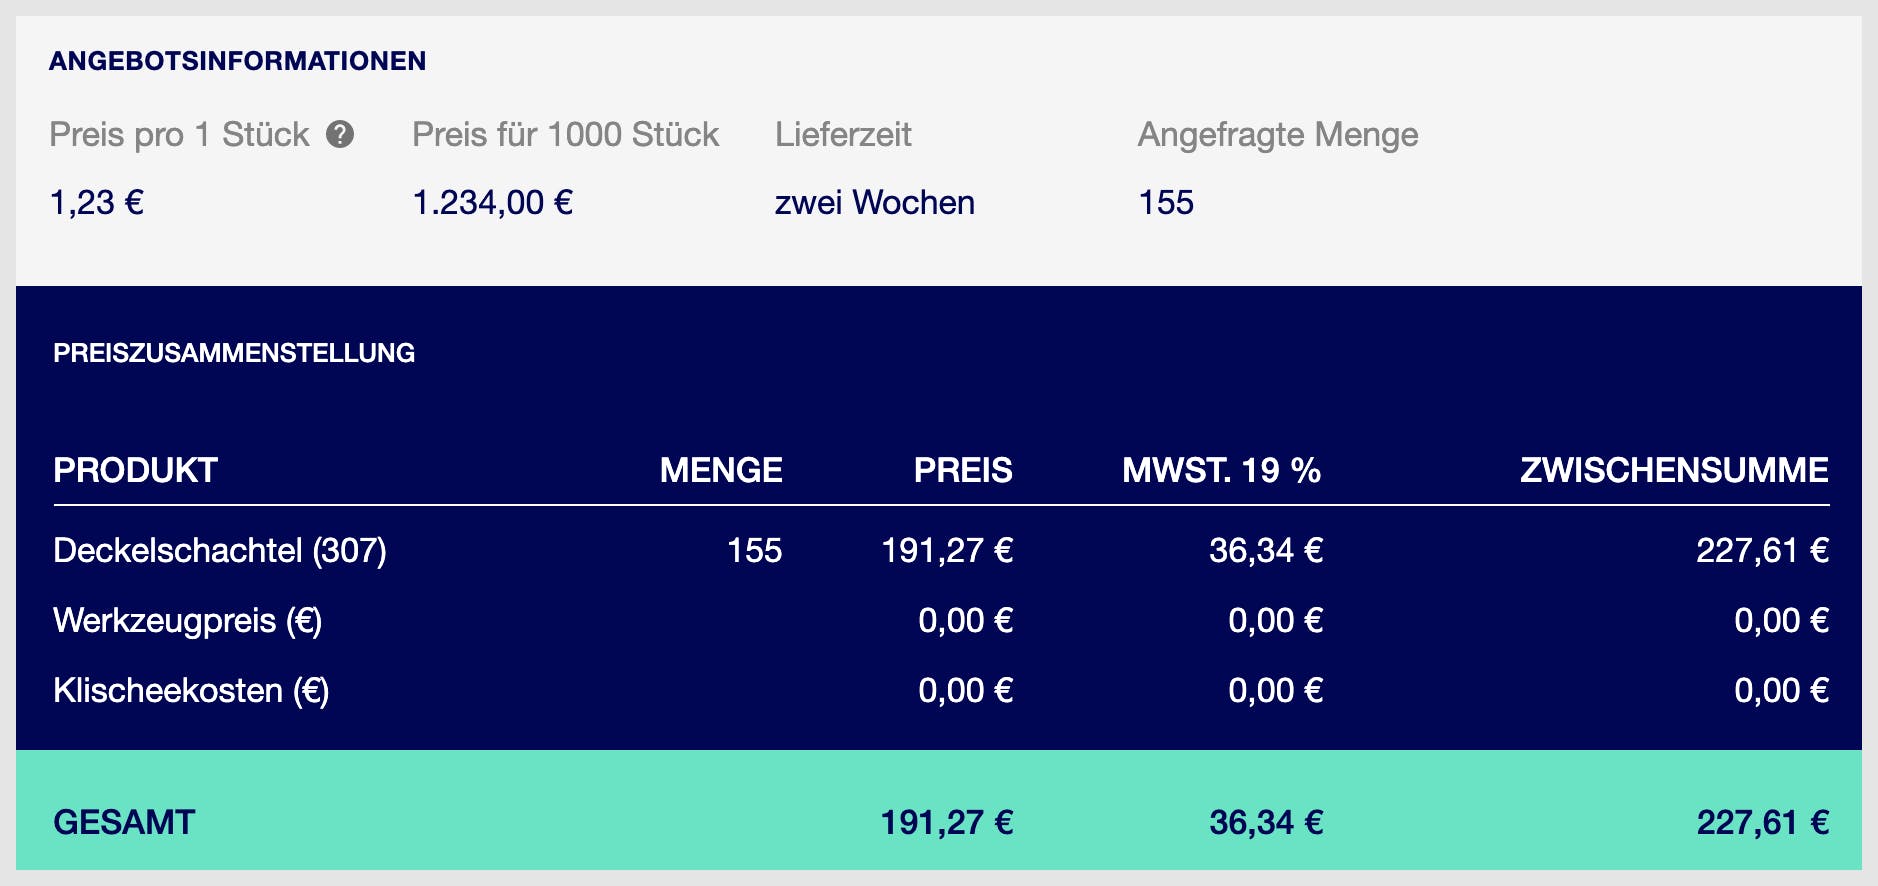
Task: Click the Angefragte Menge value 155
Action: (1166, 202)
